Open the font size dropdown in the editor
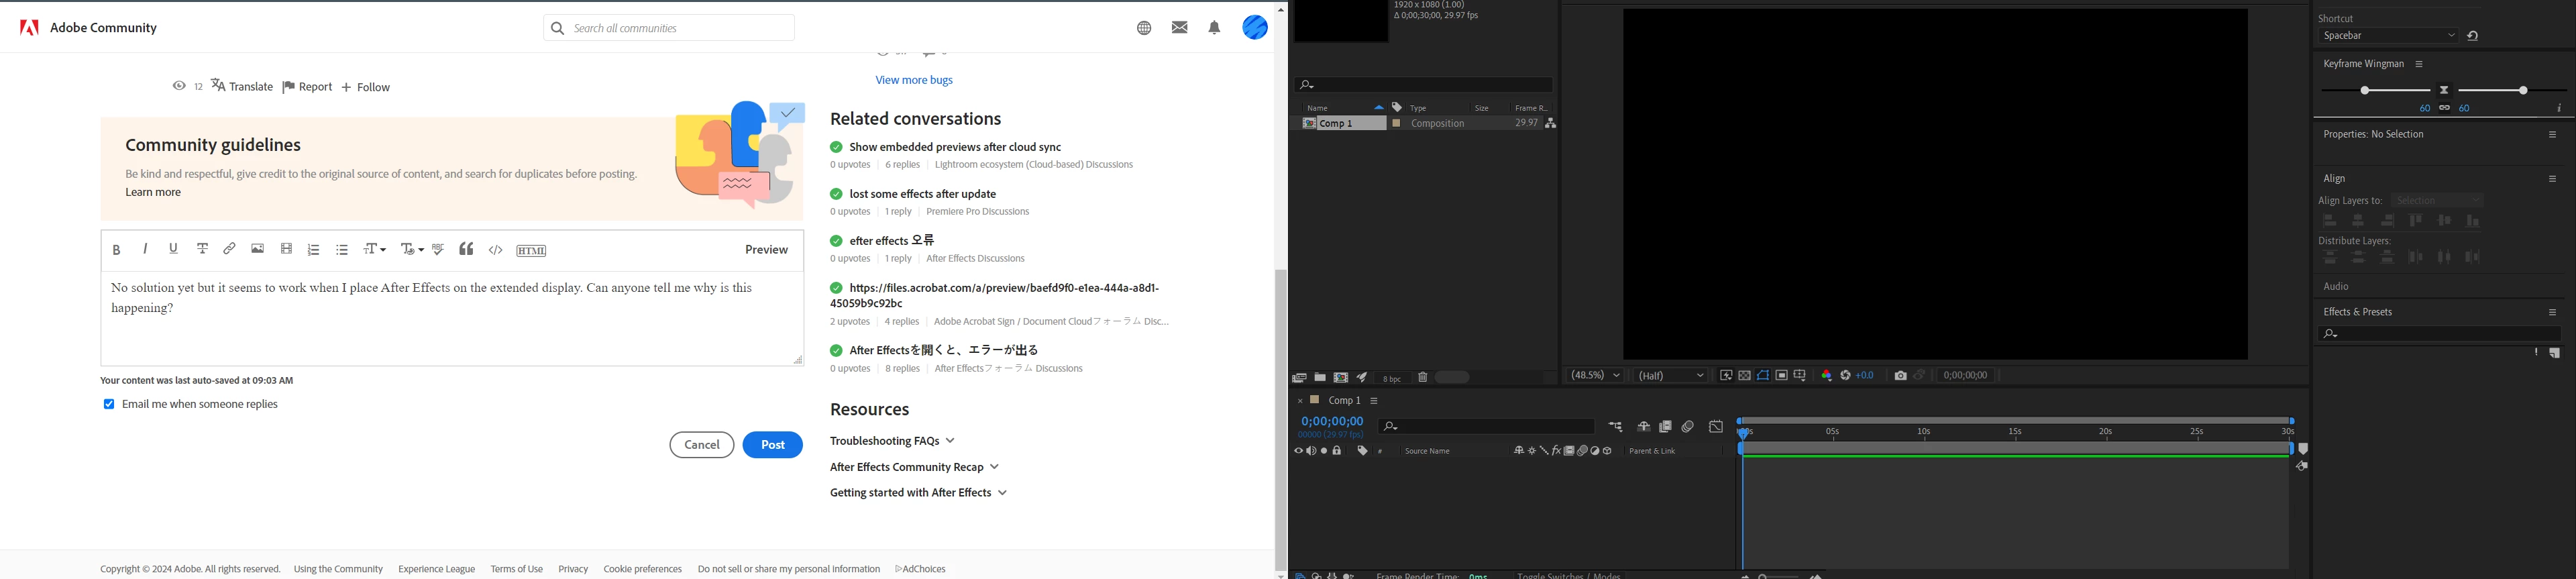 point(375,249)
